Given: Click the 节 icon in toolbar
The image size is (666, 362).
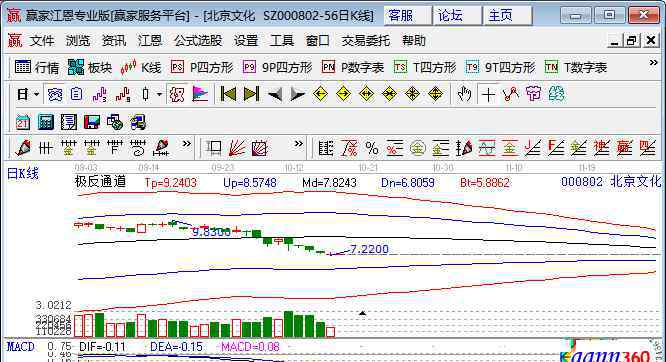Looking at the screenshot, I should 533,94.
